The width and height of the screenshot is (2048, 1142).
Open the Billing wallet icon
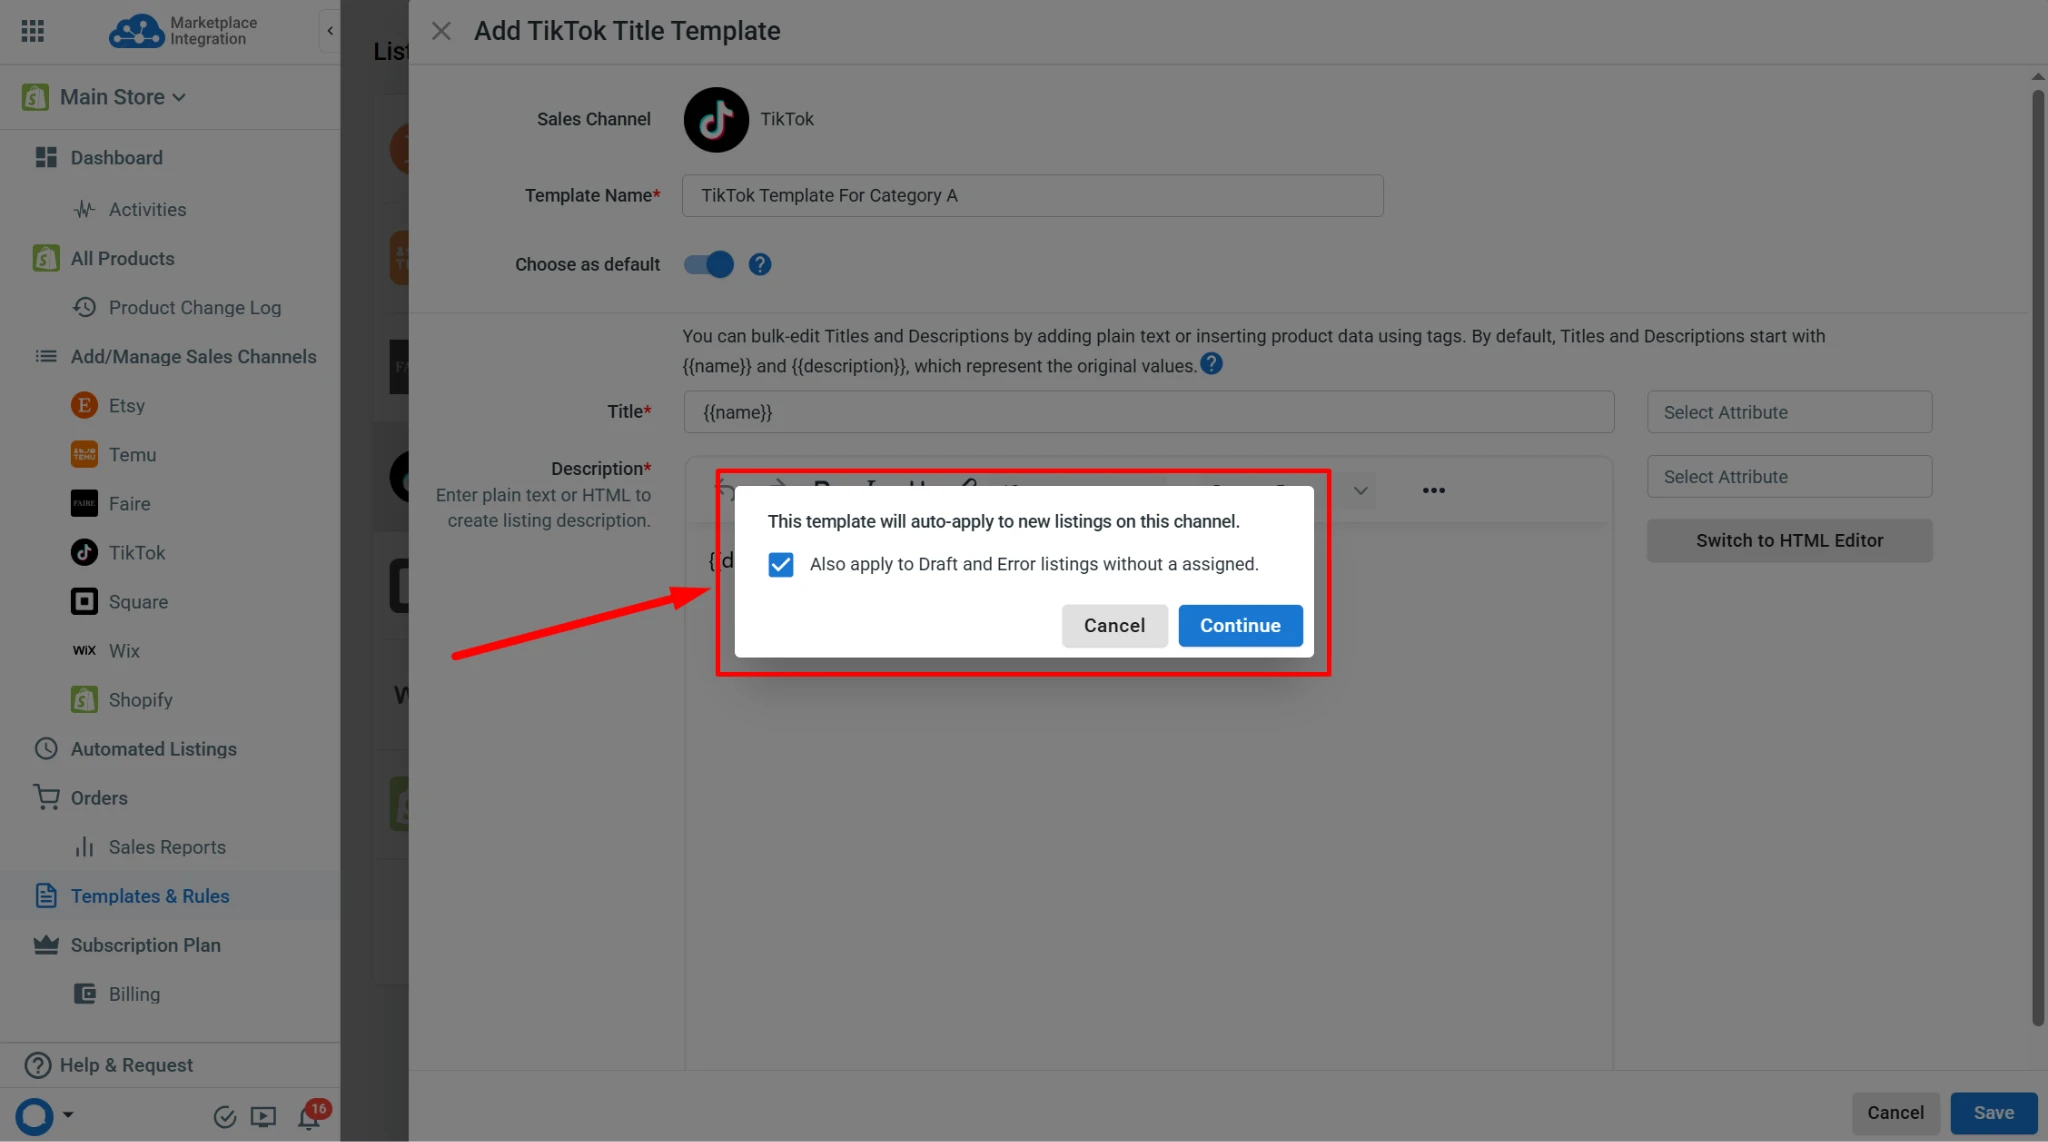pos(85,994)
